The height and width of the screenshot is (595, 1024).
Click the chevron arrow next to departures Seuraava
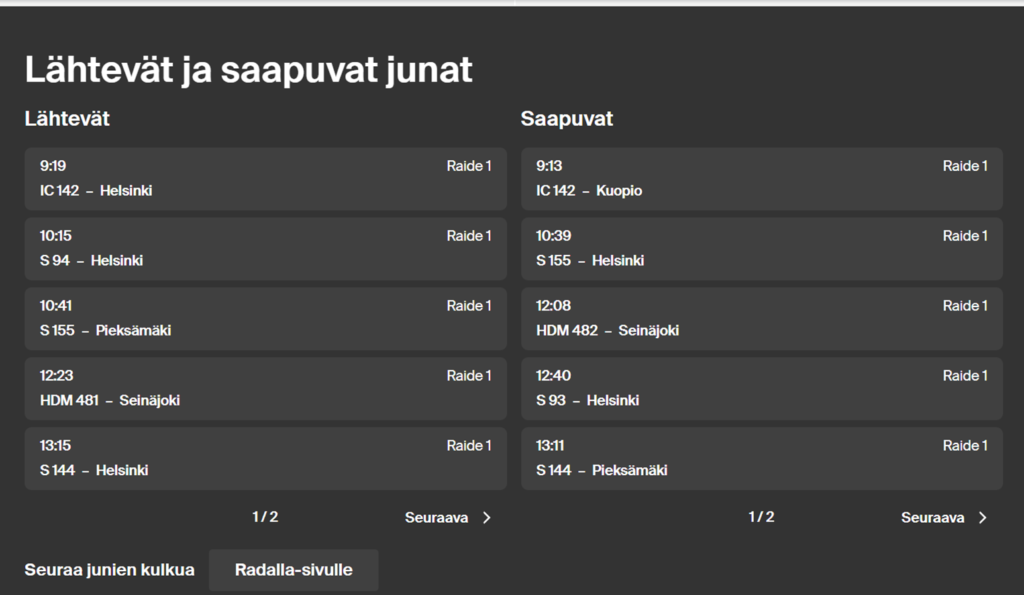tap(487, 518)
